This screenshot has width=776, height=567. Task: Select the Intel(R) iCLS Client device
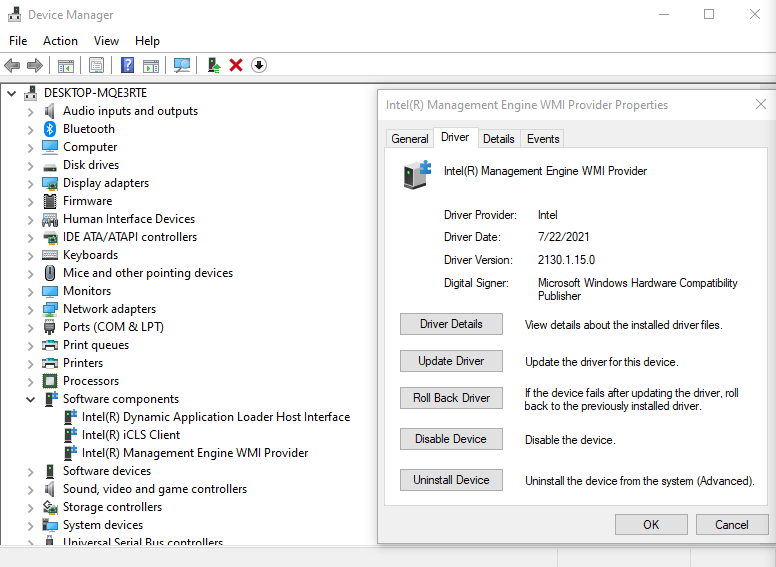pos(131,435)
